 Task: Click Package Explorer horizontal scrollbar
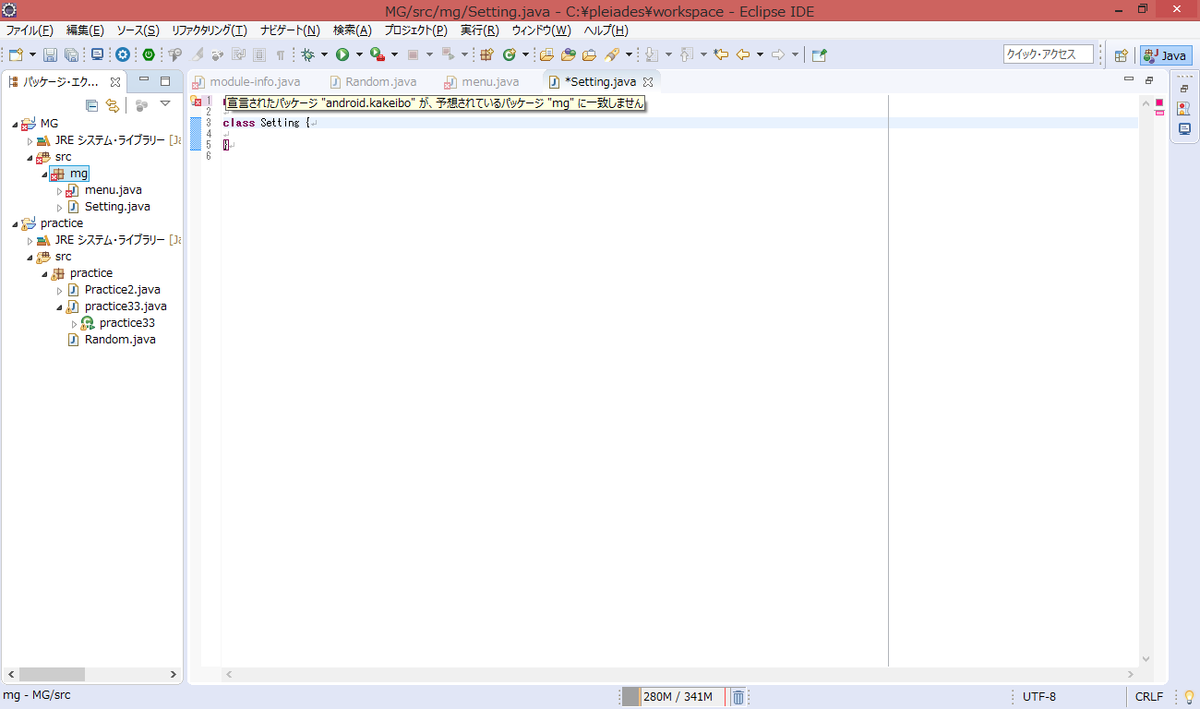coord(92,675)
